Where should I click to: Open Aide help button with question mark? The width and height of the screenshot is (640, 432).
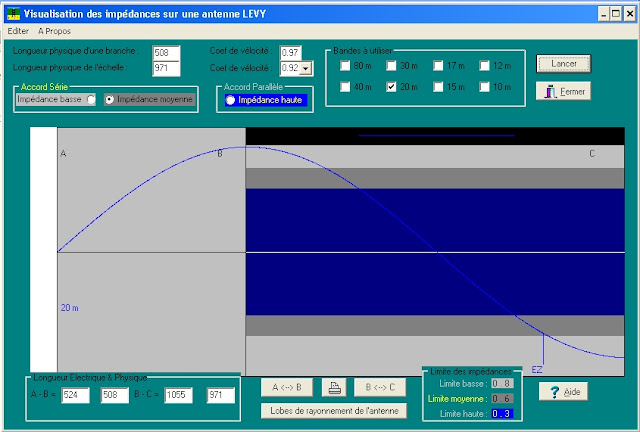point(563,392)
